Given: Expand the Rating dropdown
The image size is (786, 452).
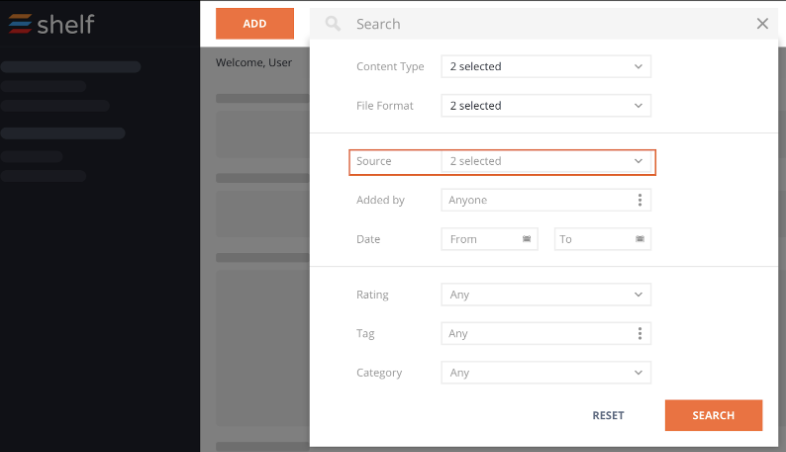Looking at the screenshot, I should coord(546,295).
